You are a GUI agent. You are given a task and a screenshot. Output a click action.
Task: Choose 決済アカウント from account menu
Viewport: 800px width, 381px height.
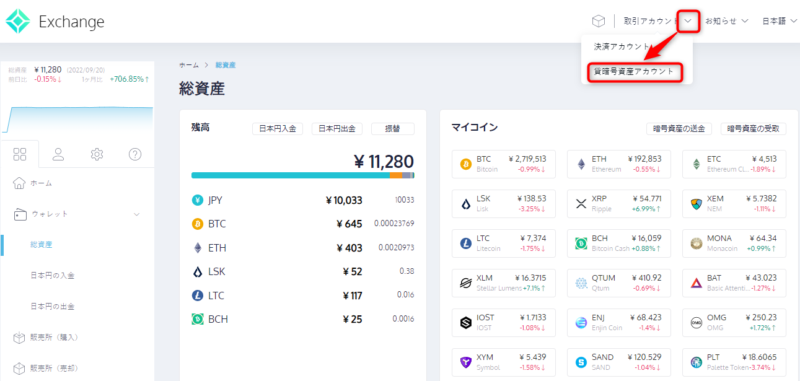coord(622,46)
